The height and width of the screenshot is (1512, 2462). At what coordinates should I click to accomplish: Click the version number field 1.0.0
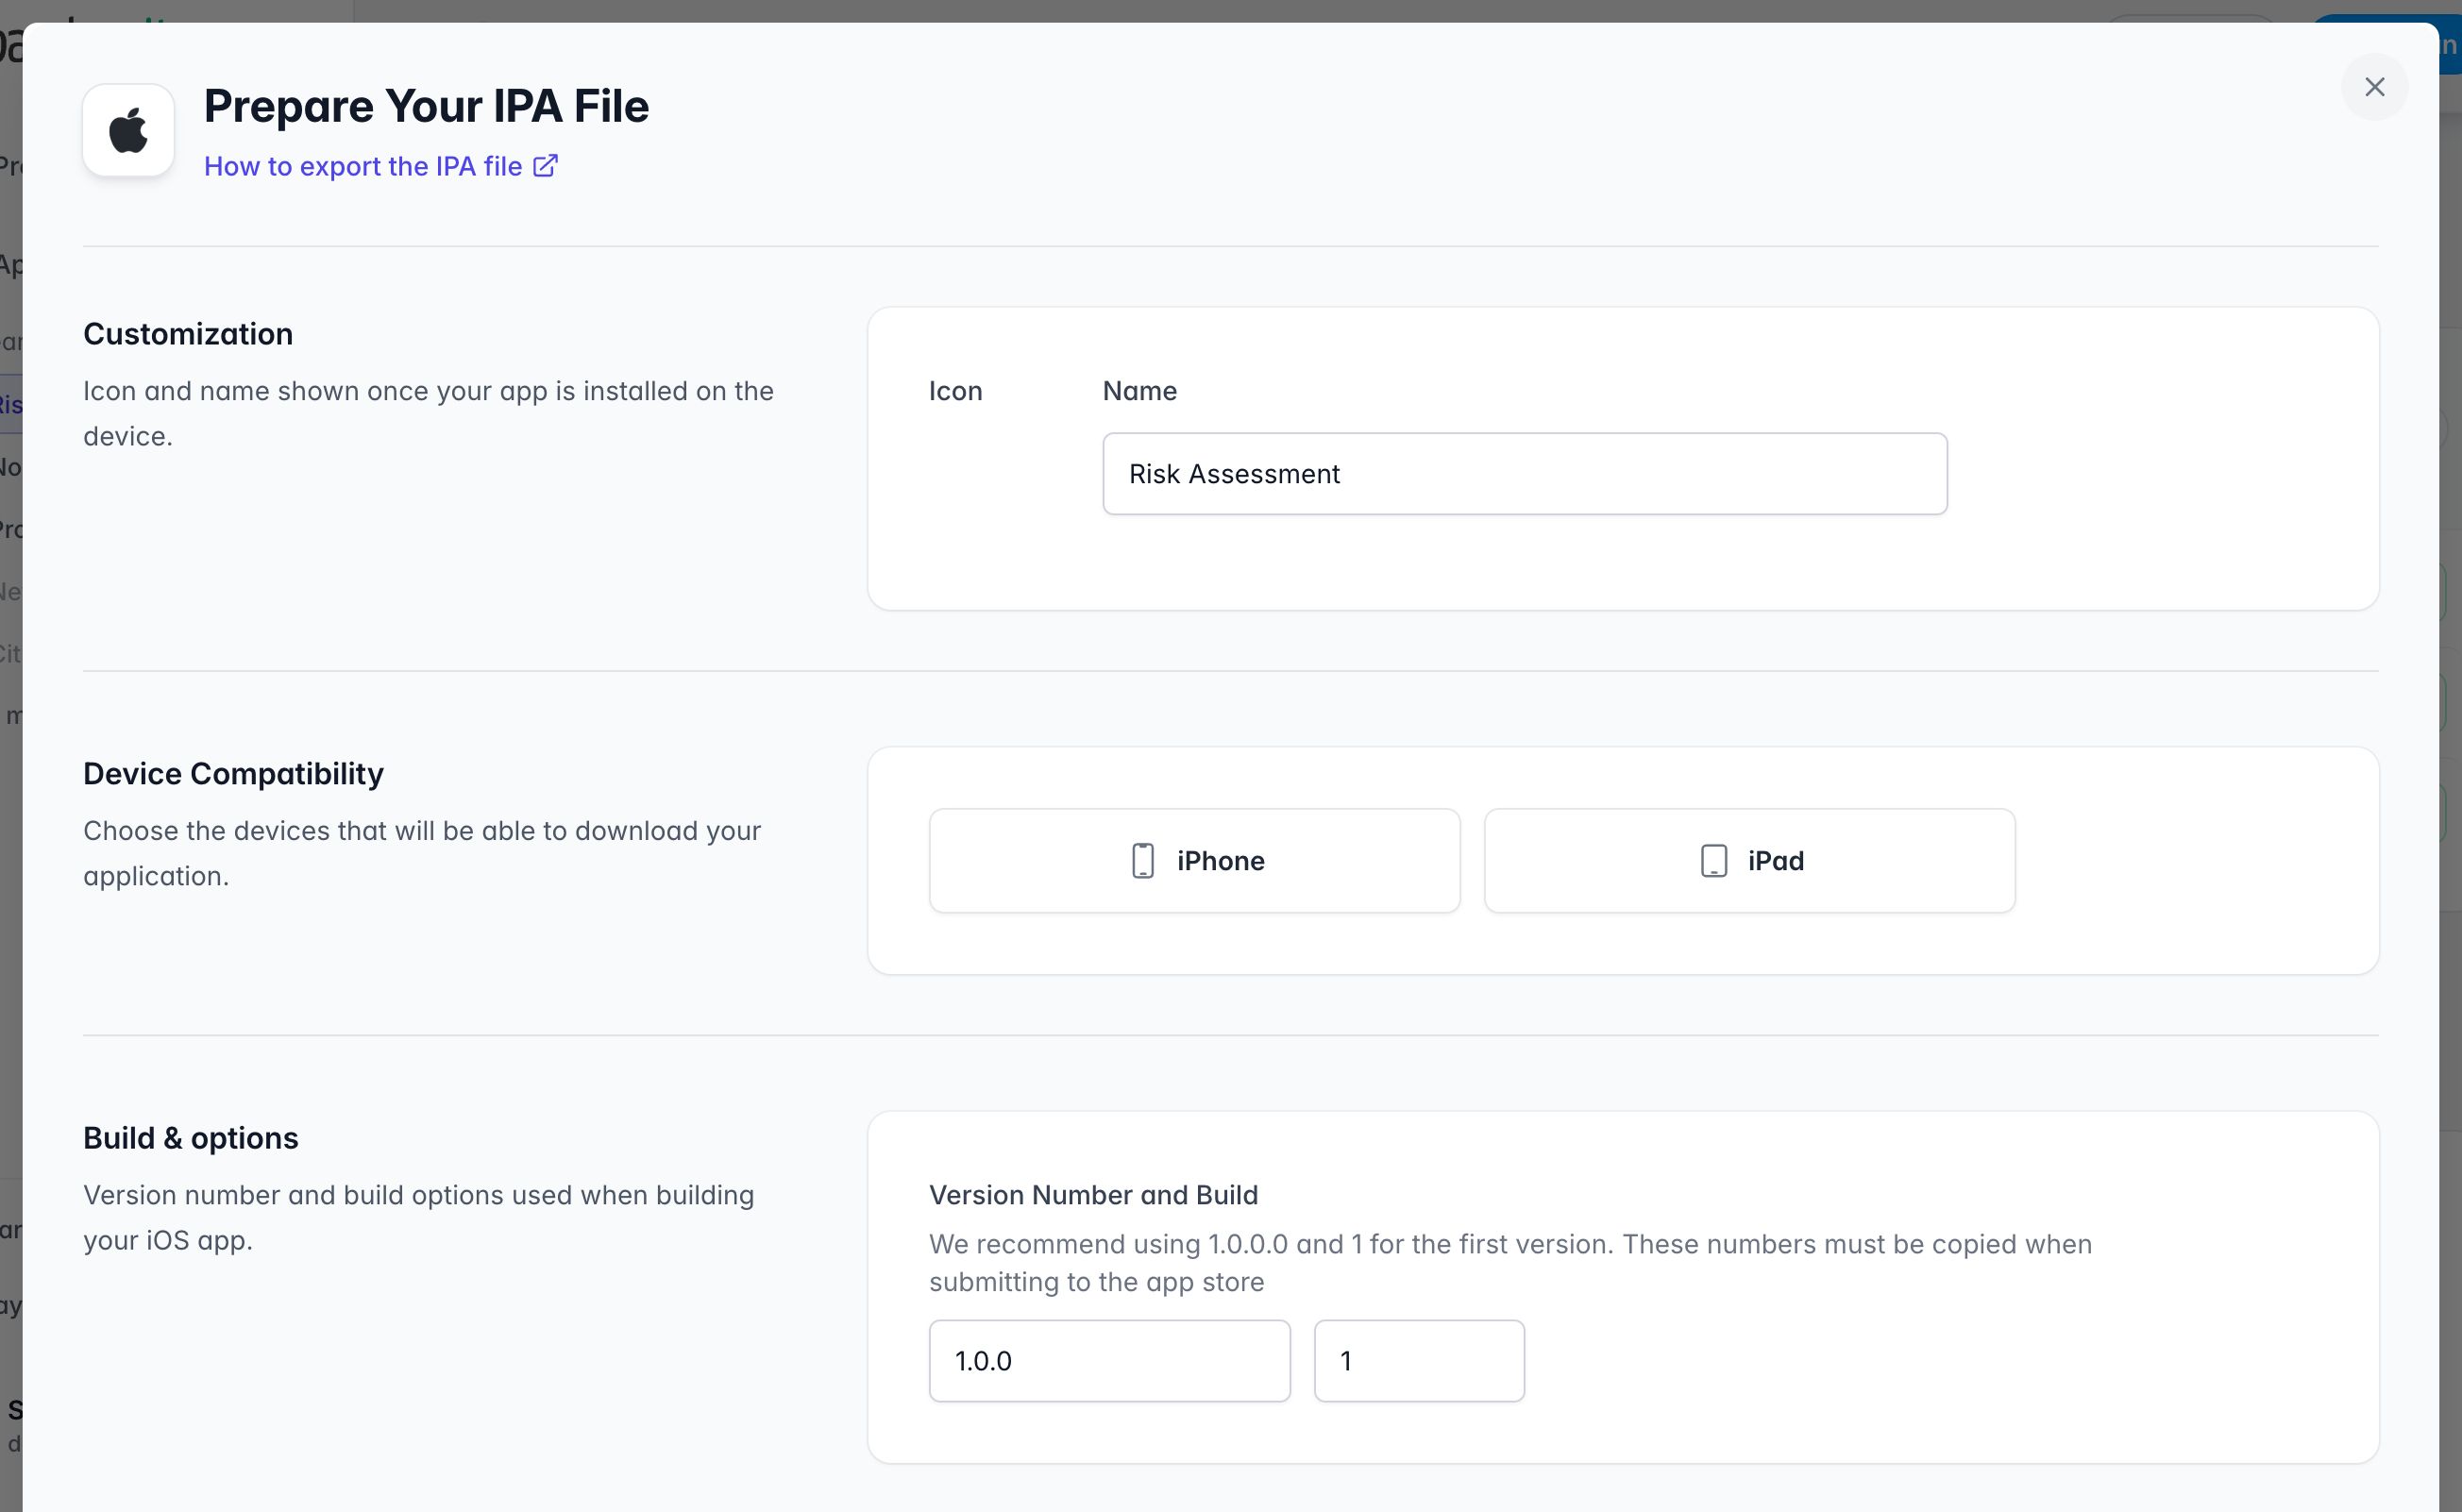(x=1109, y=1361)
